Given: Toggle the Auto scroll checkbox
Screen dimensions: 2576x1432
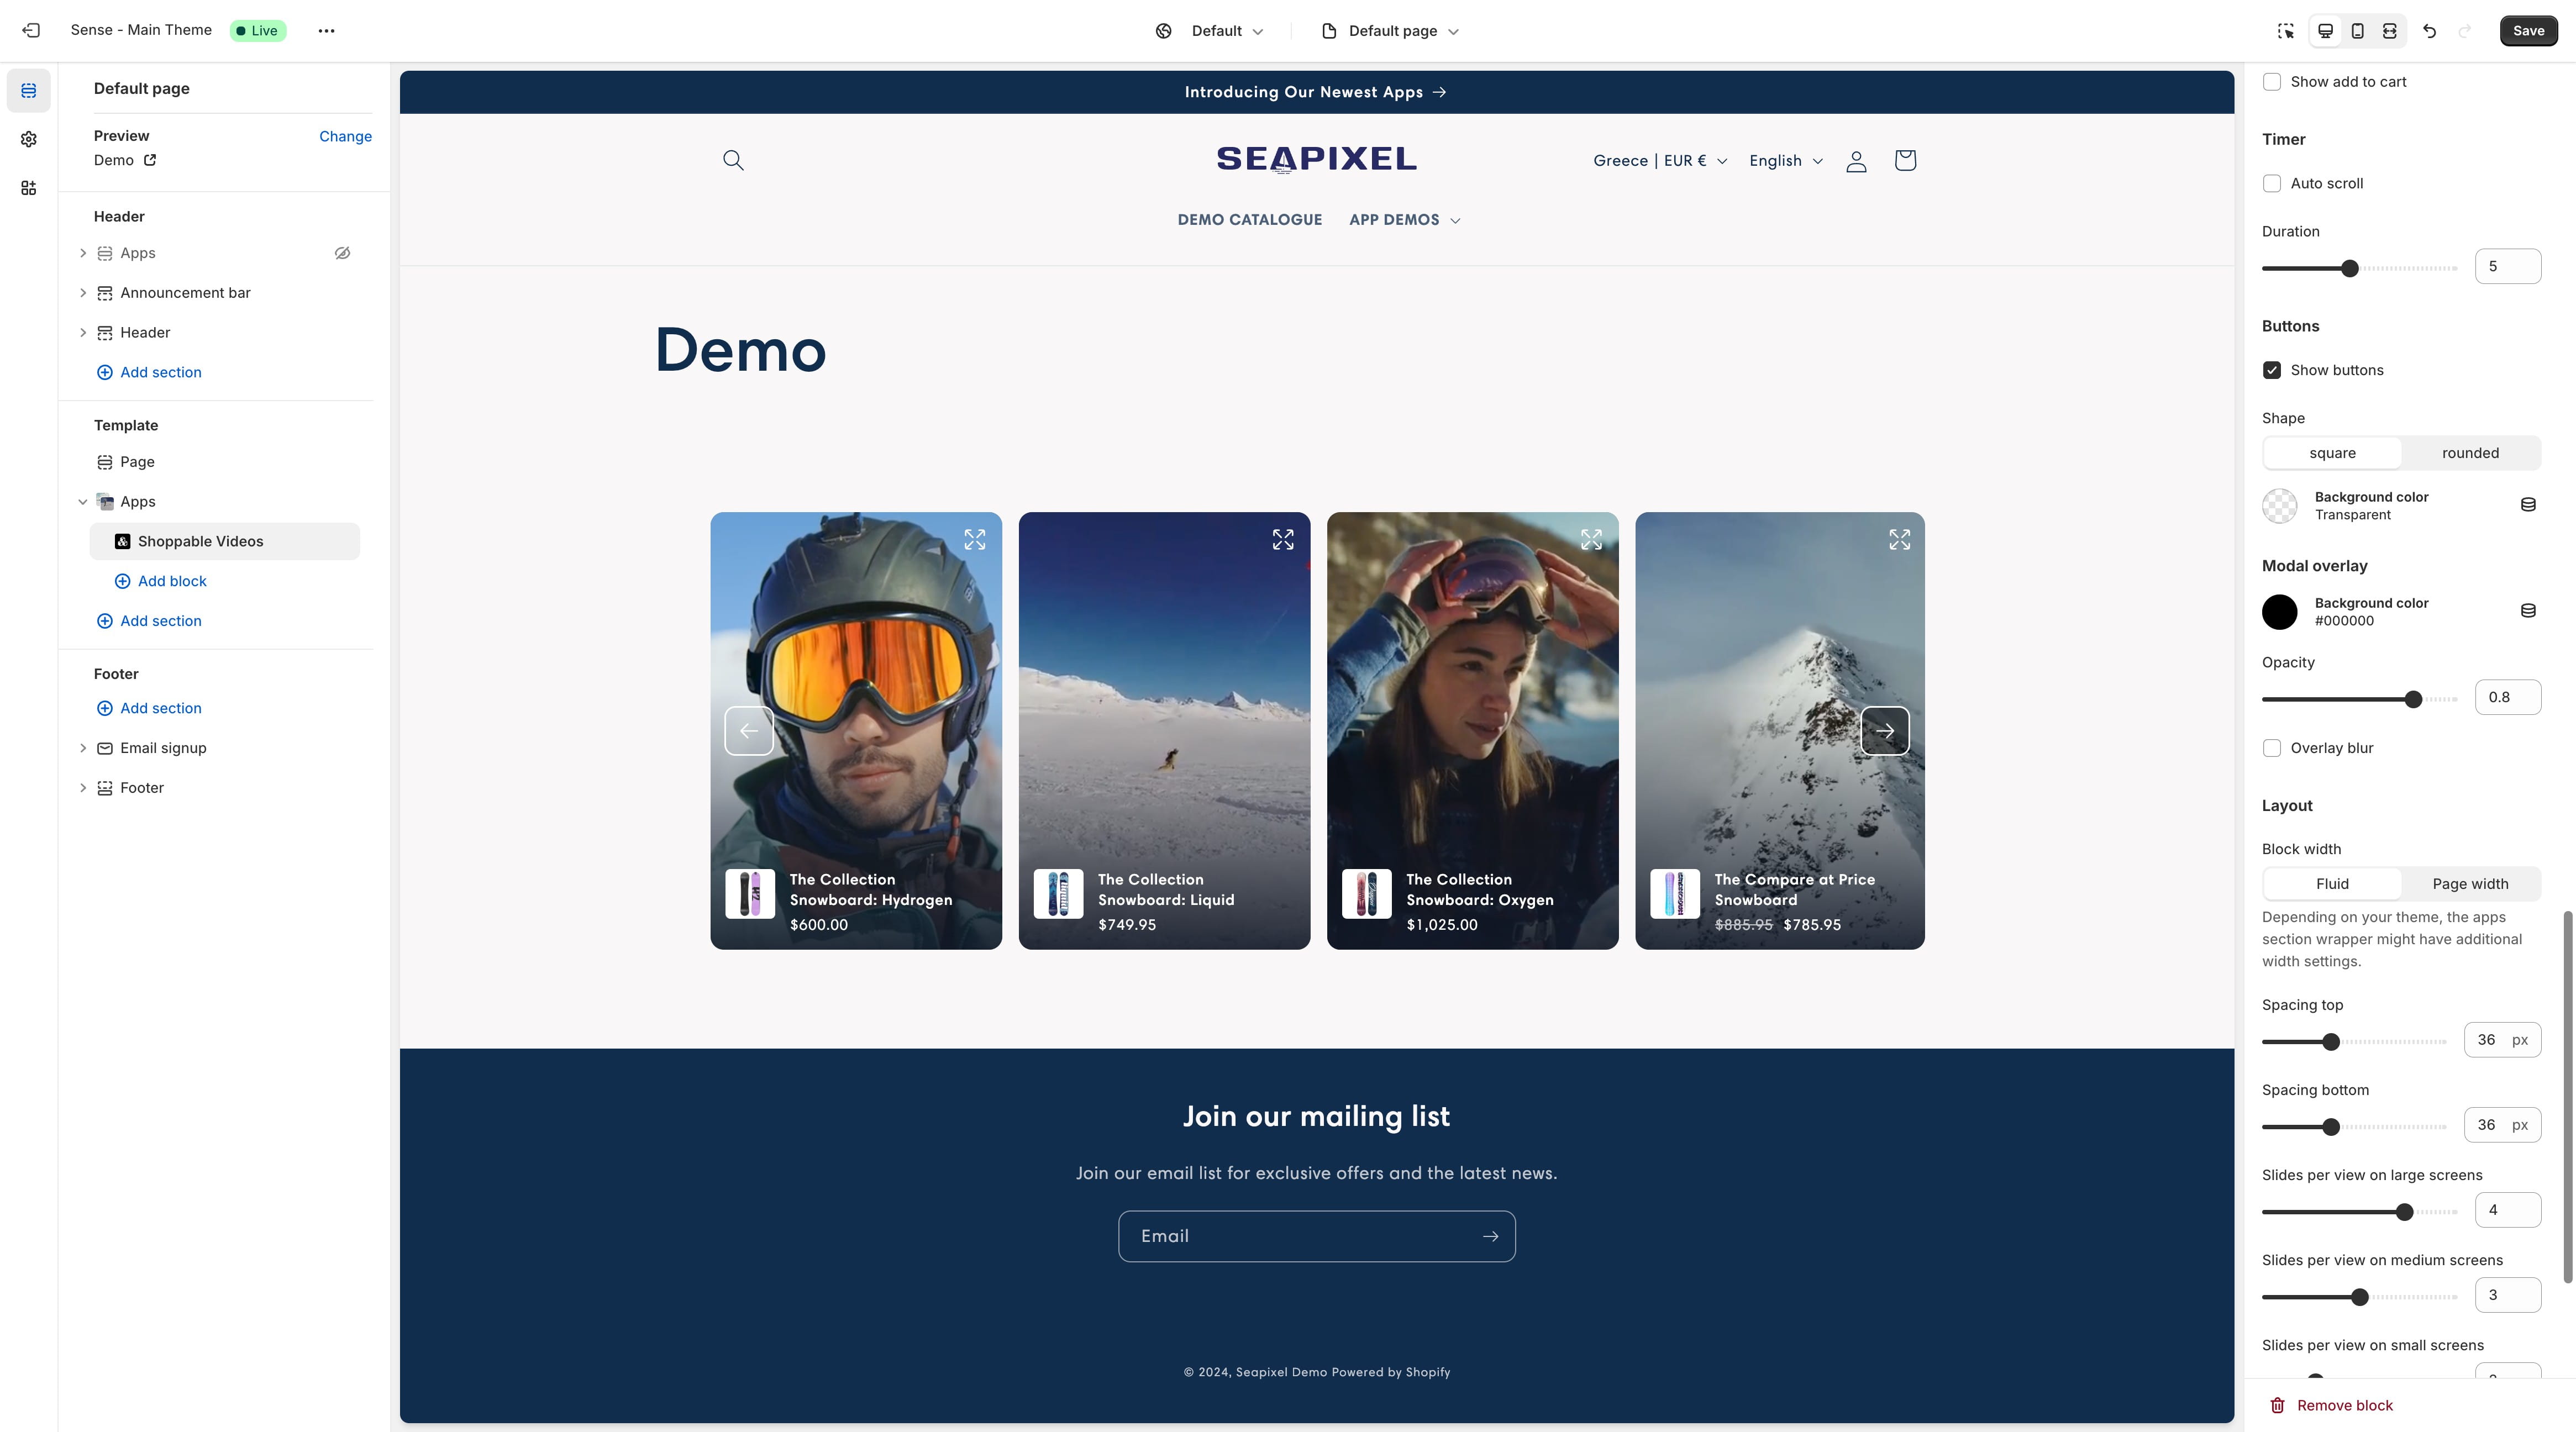Looking at the screenshot, I should [2271, 183].
